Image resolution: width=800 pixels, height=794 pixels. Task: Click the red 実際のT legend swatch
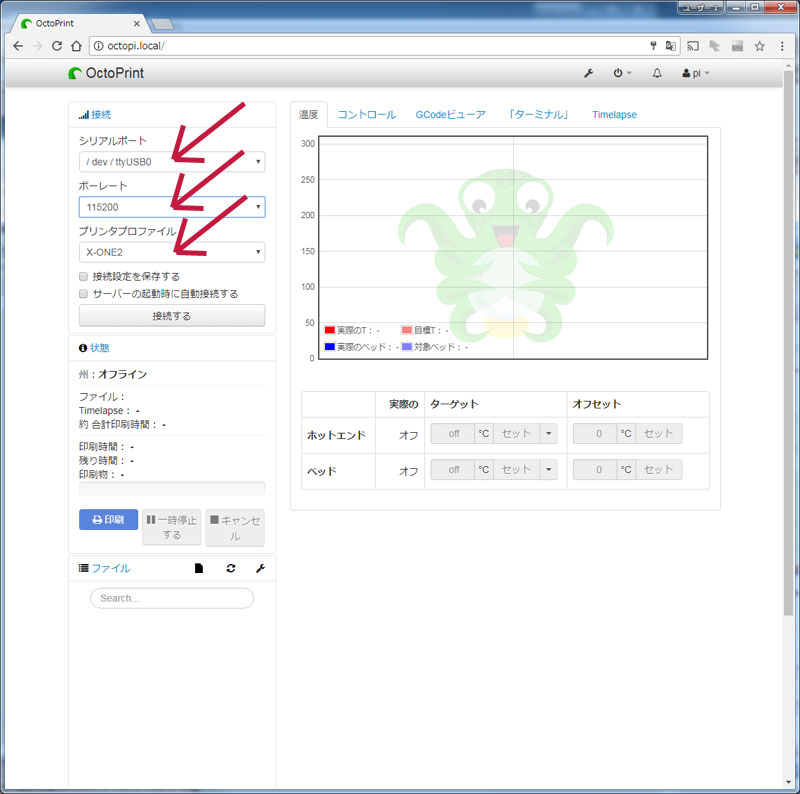coord(330,330)
